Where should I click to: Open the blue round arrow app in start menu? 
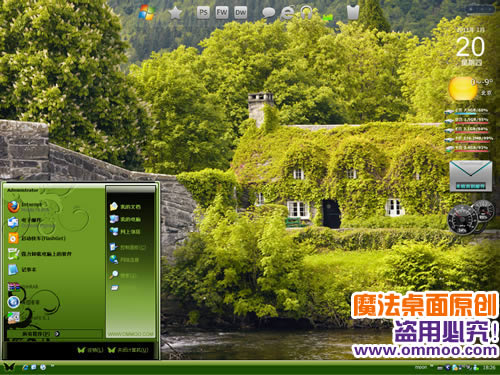tap(23, 302)
